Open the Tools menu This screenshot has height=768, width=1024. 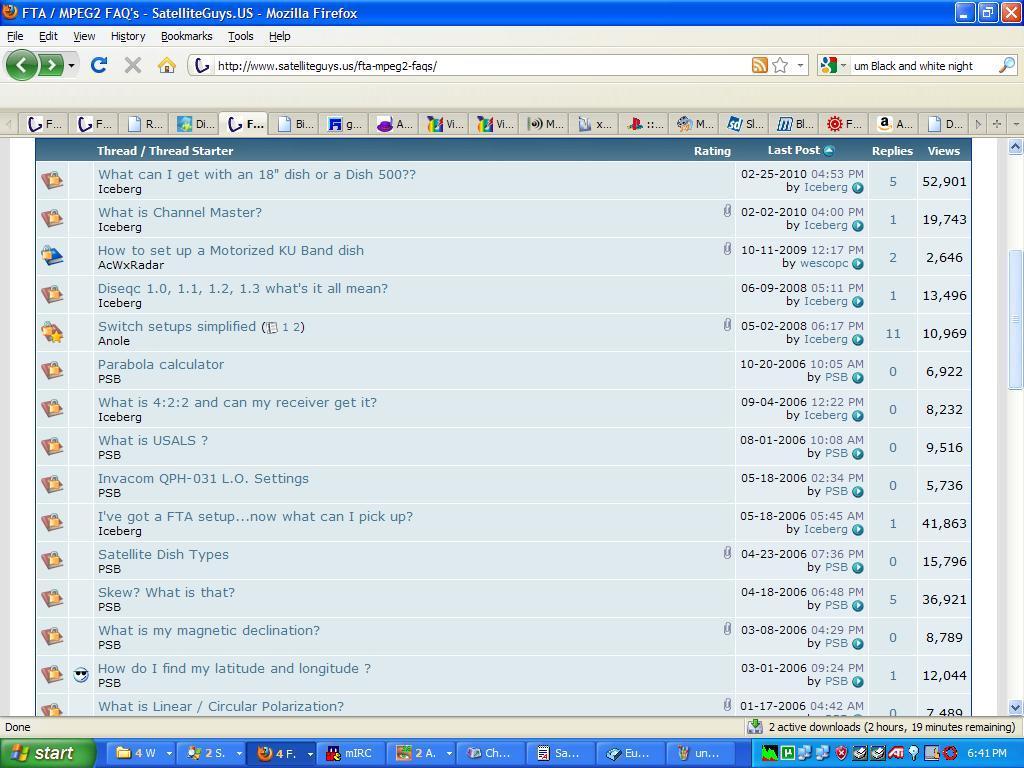coord(240,36)
